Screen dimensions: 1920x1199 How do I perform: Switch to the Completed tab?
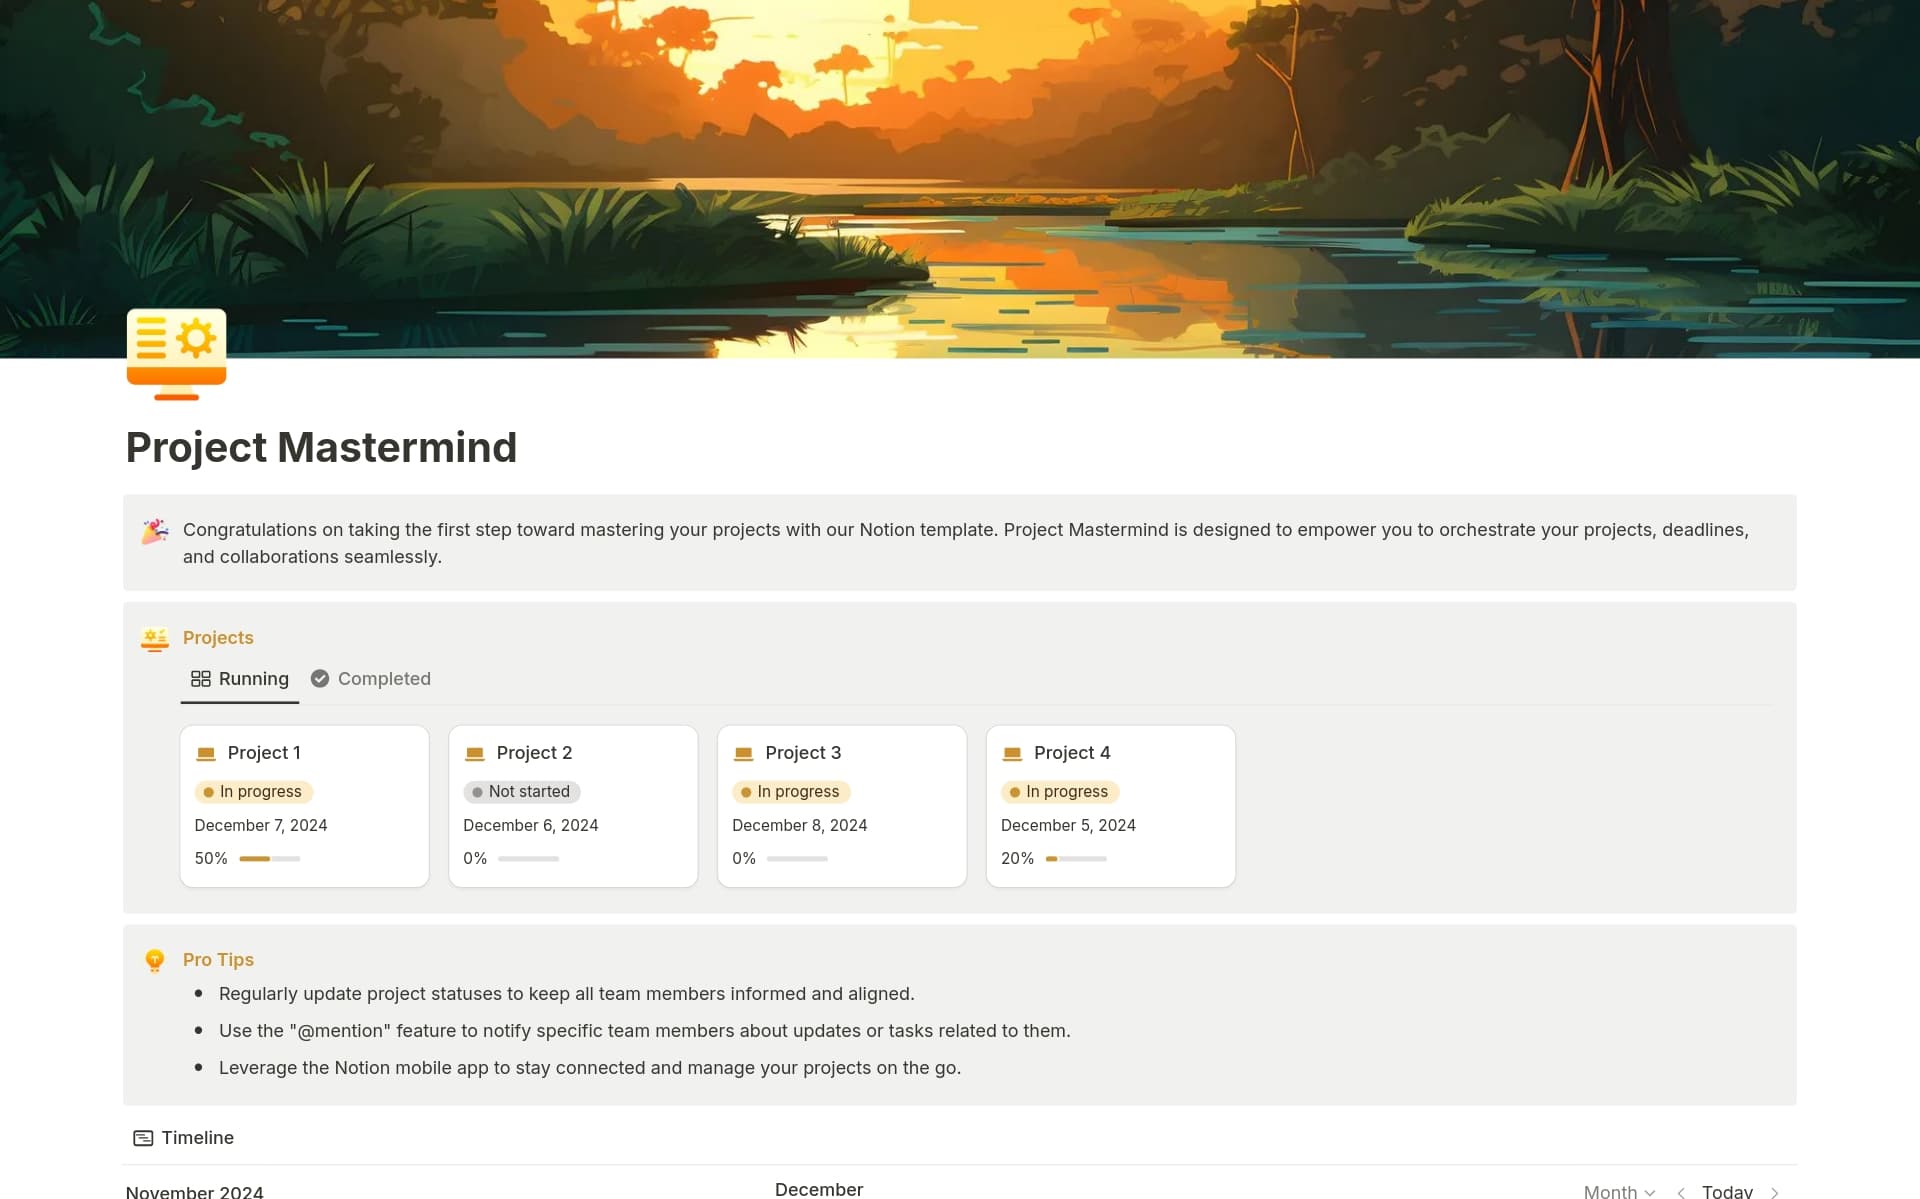click(383, 679)
